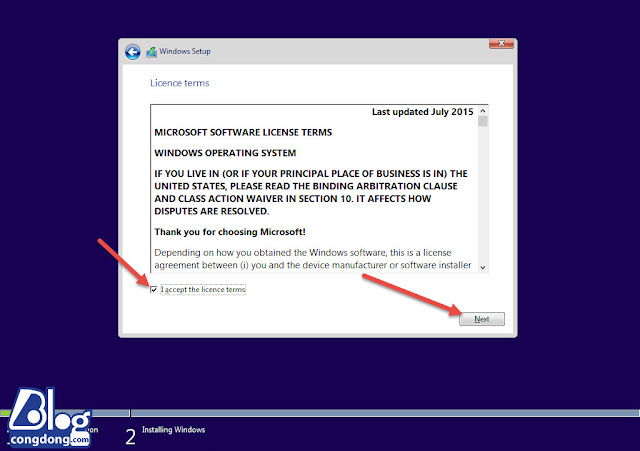640x451 pixels.
Task: Click the 'Licence terms' heading
Action: [x=180, y=83]
